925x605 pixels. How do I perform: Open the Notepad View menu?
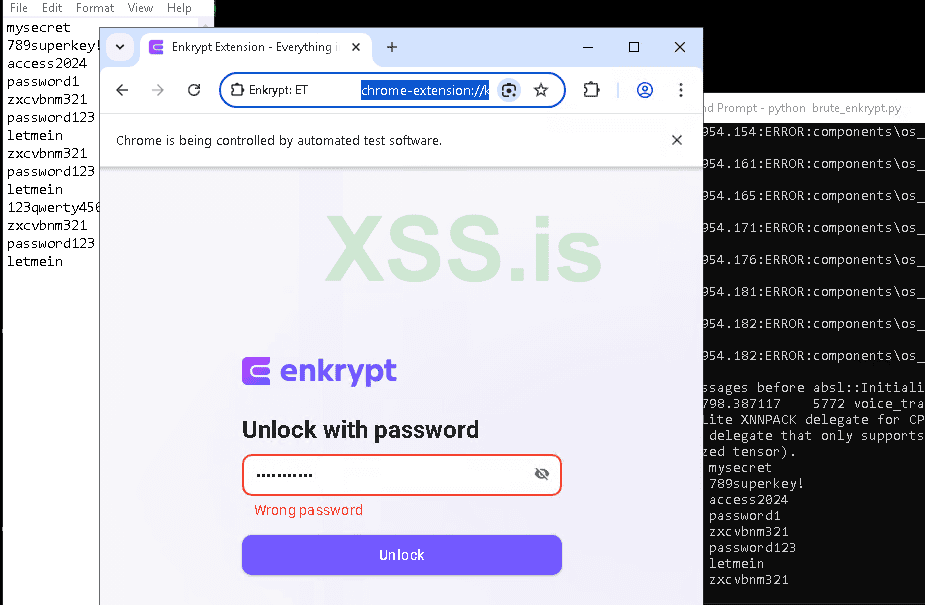(x=140, y=8)
